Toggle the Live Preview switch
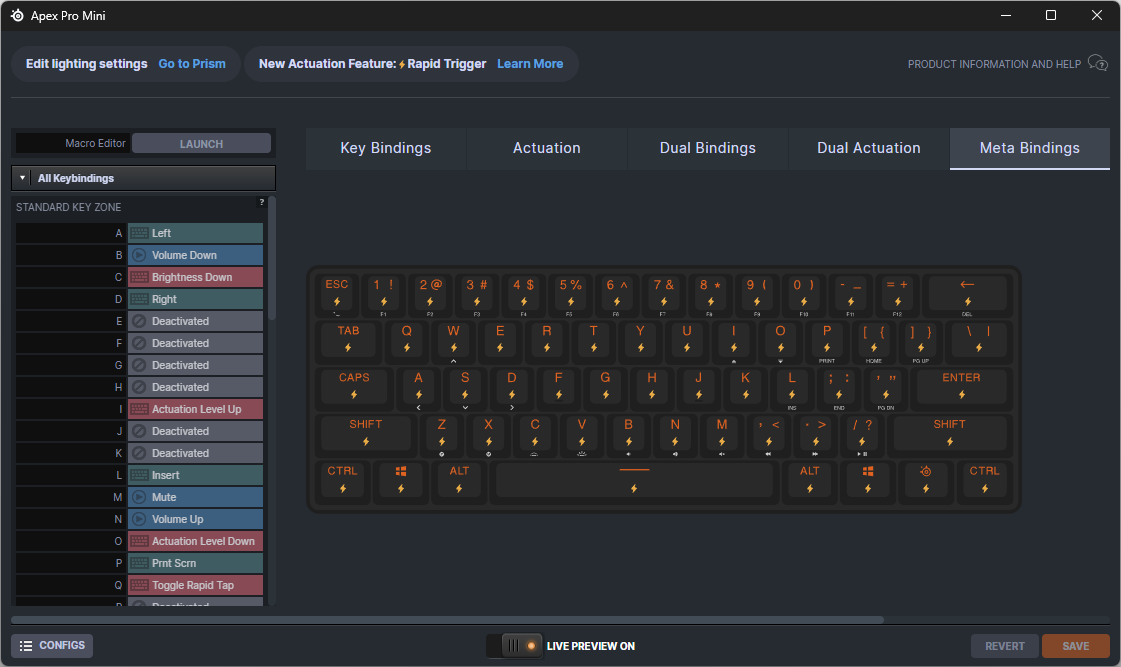Image resolution: width=1121 pixels, height=667 pixels. pyautogui.click(x=514, y=646)
